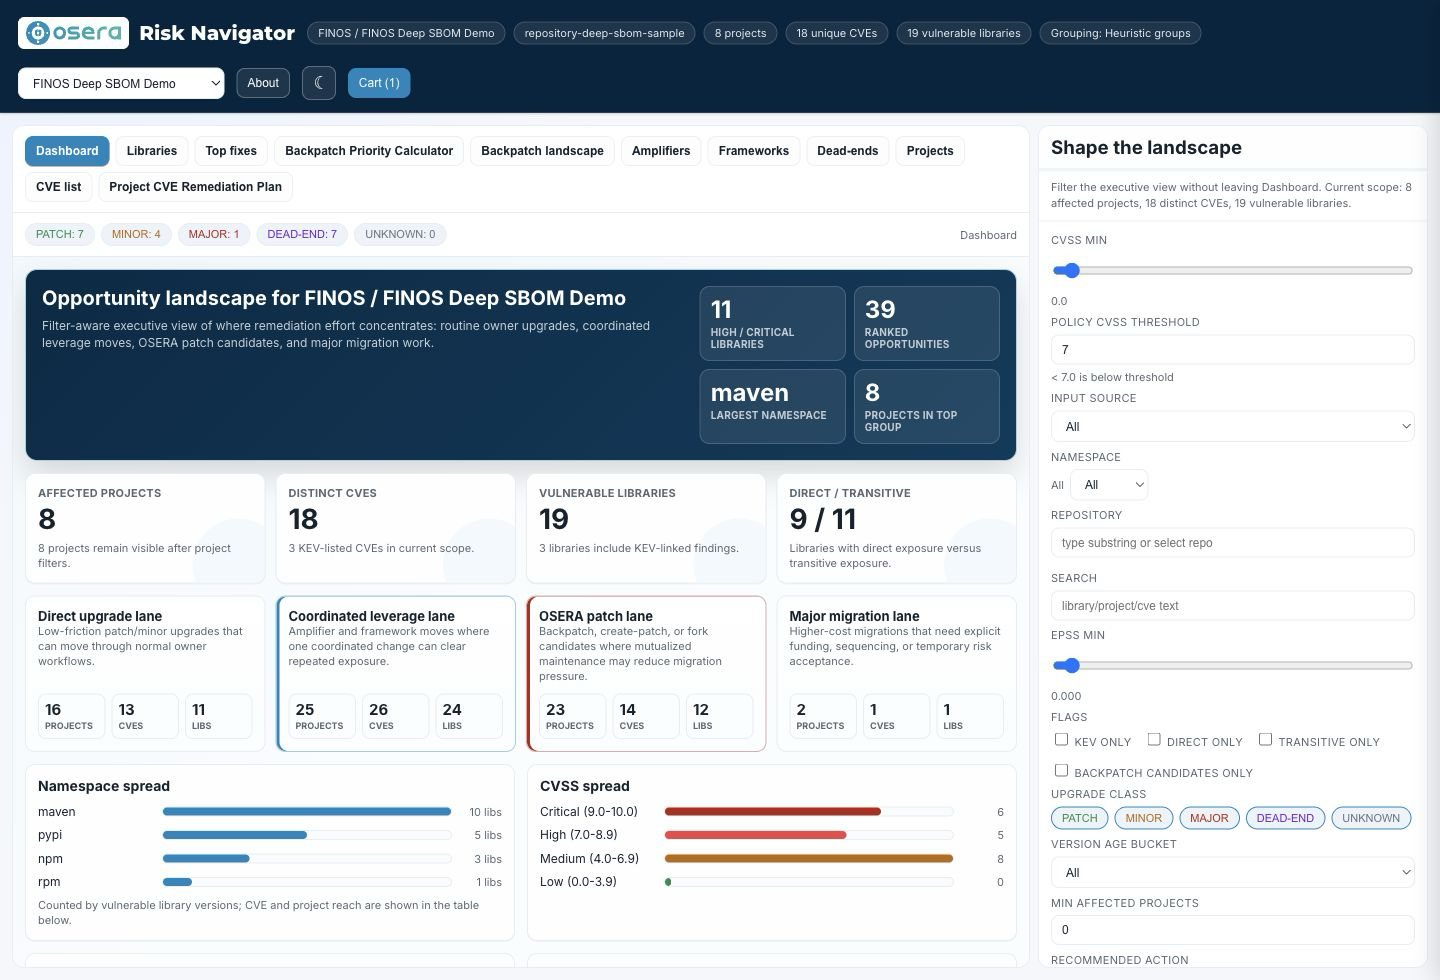The height and width of the screenshot is (980, 1440).
Task: Click the MAJOR: 1 summary chip
Action: click(x=214, y=234)
